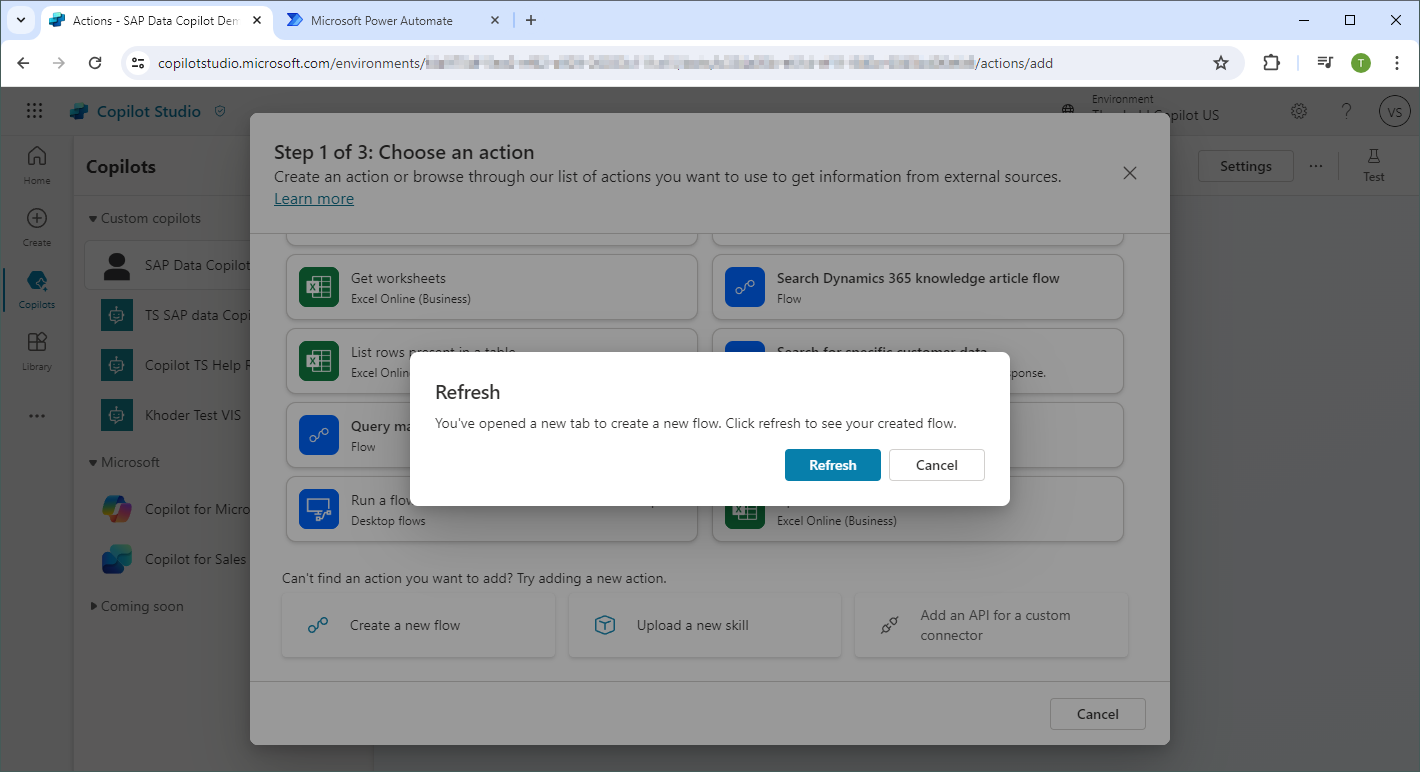Select SAP Data Copilot in the list

click(167, 265)
